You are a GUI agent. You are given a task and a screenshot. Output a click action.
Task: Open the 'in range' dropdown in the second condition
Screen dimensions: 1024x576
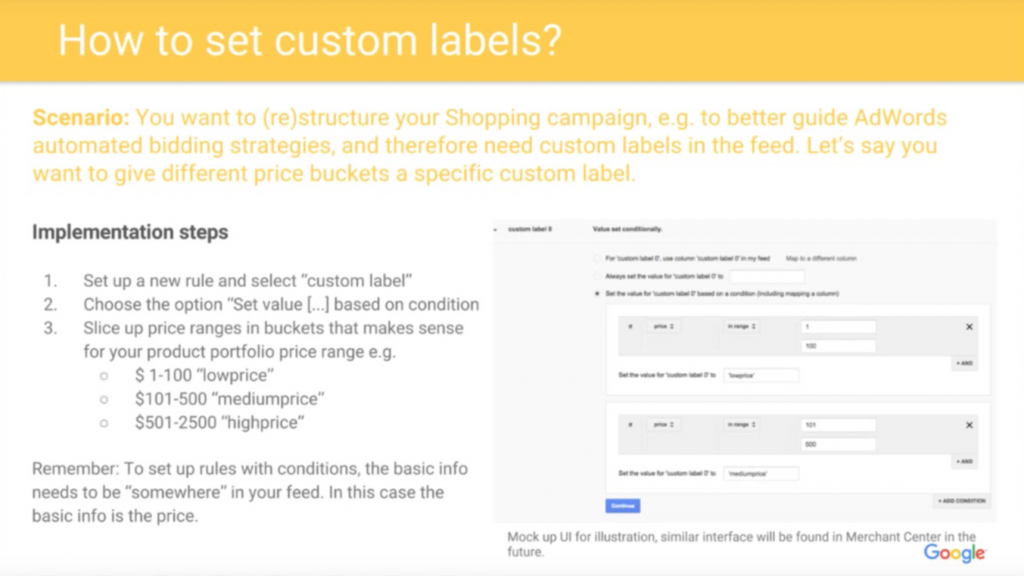[x=741, y=424]
